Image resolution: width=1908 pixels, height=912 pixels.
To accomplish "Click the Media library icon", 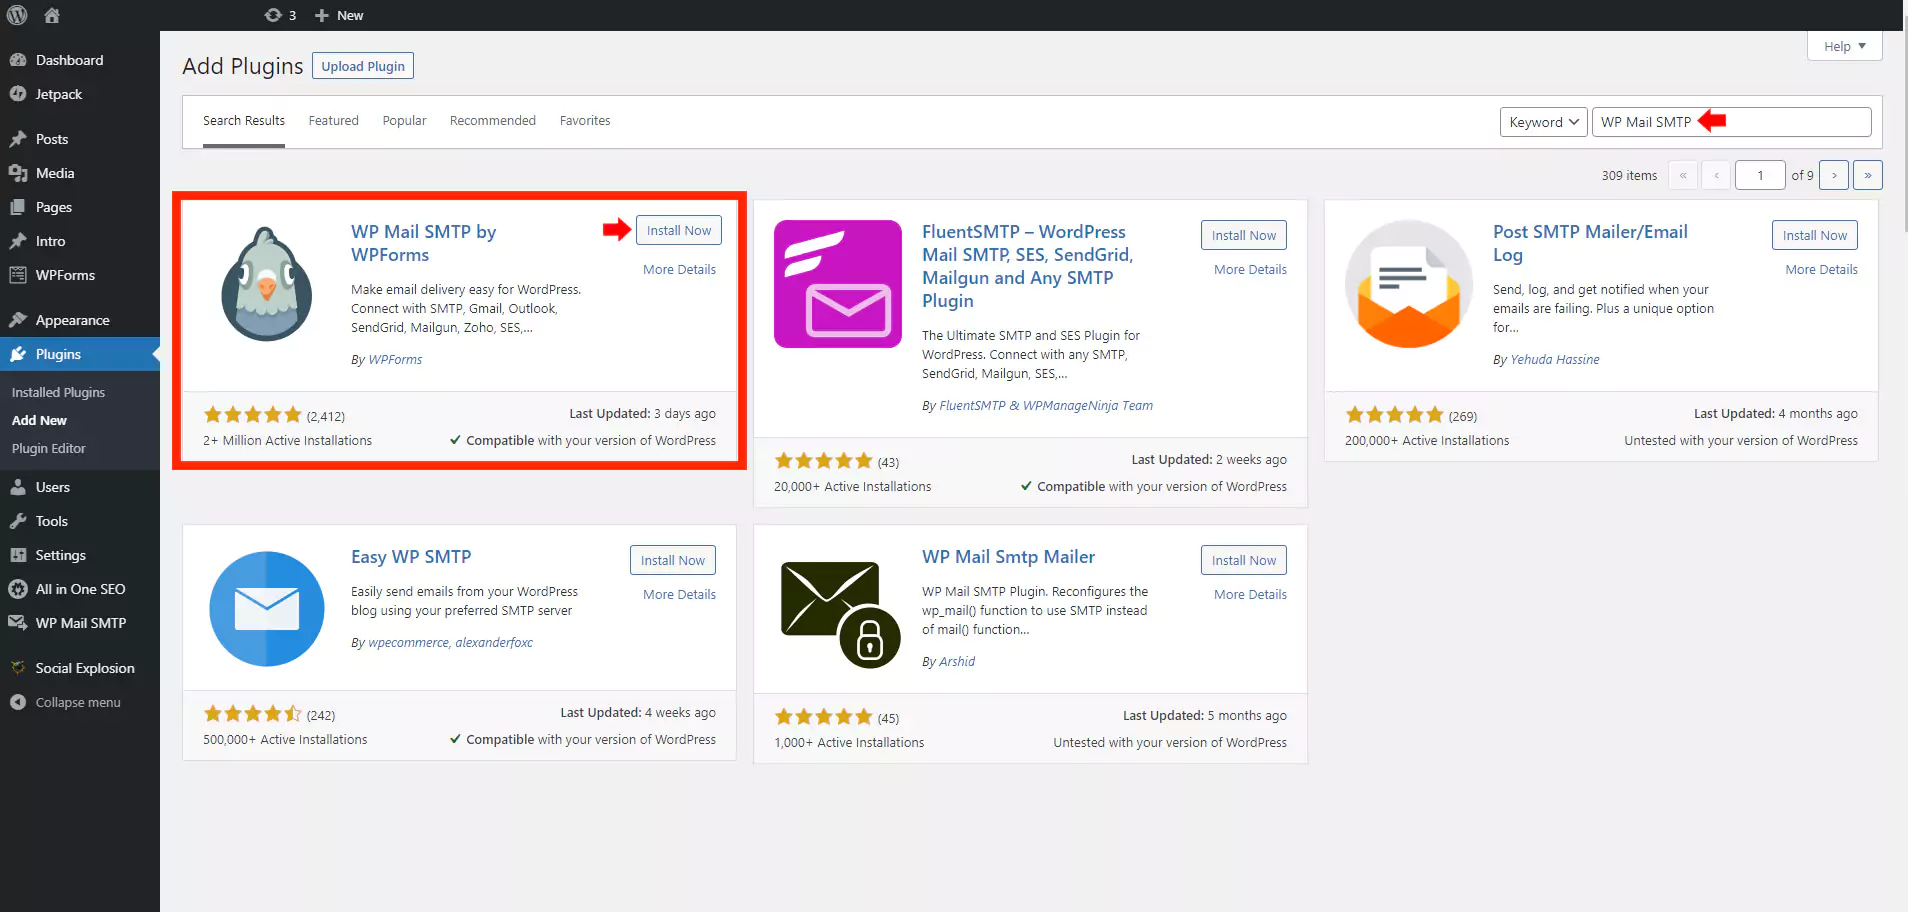I will coord(18,173).
